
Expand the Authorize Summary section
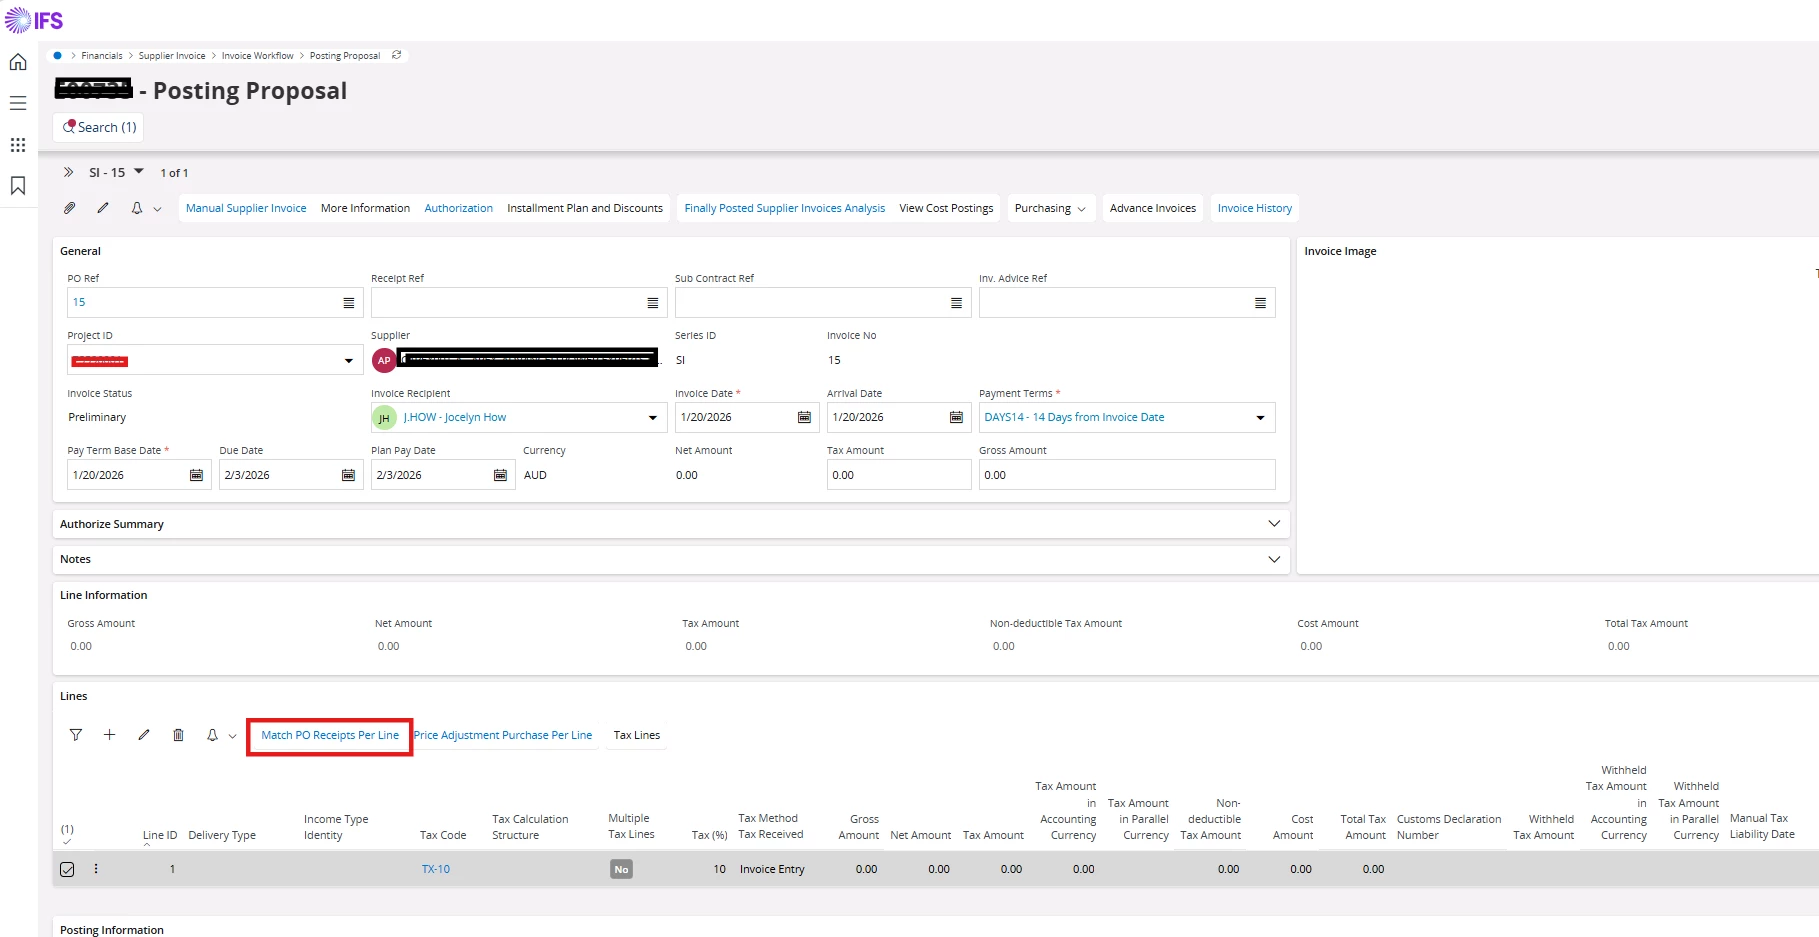[1273, 524]
